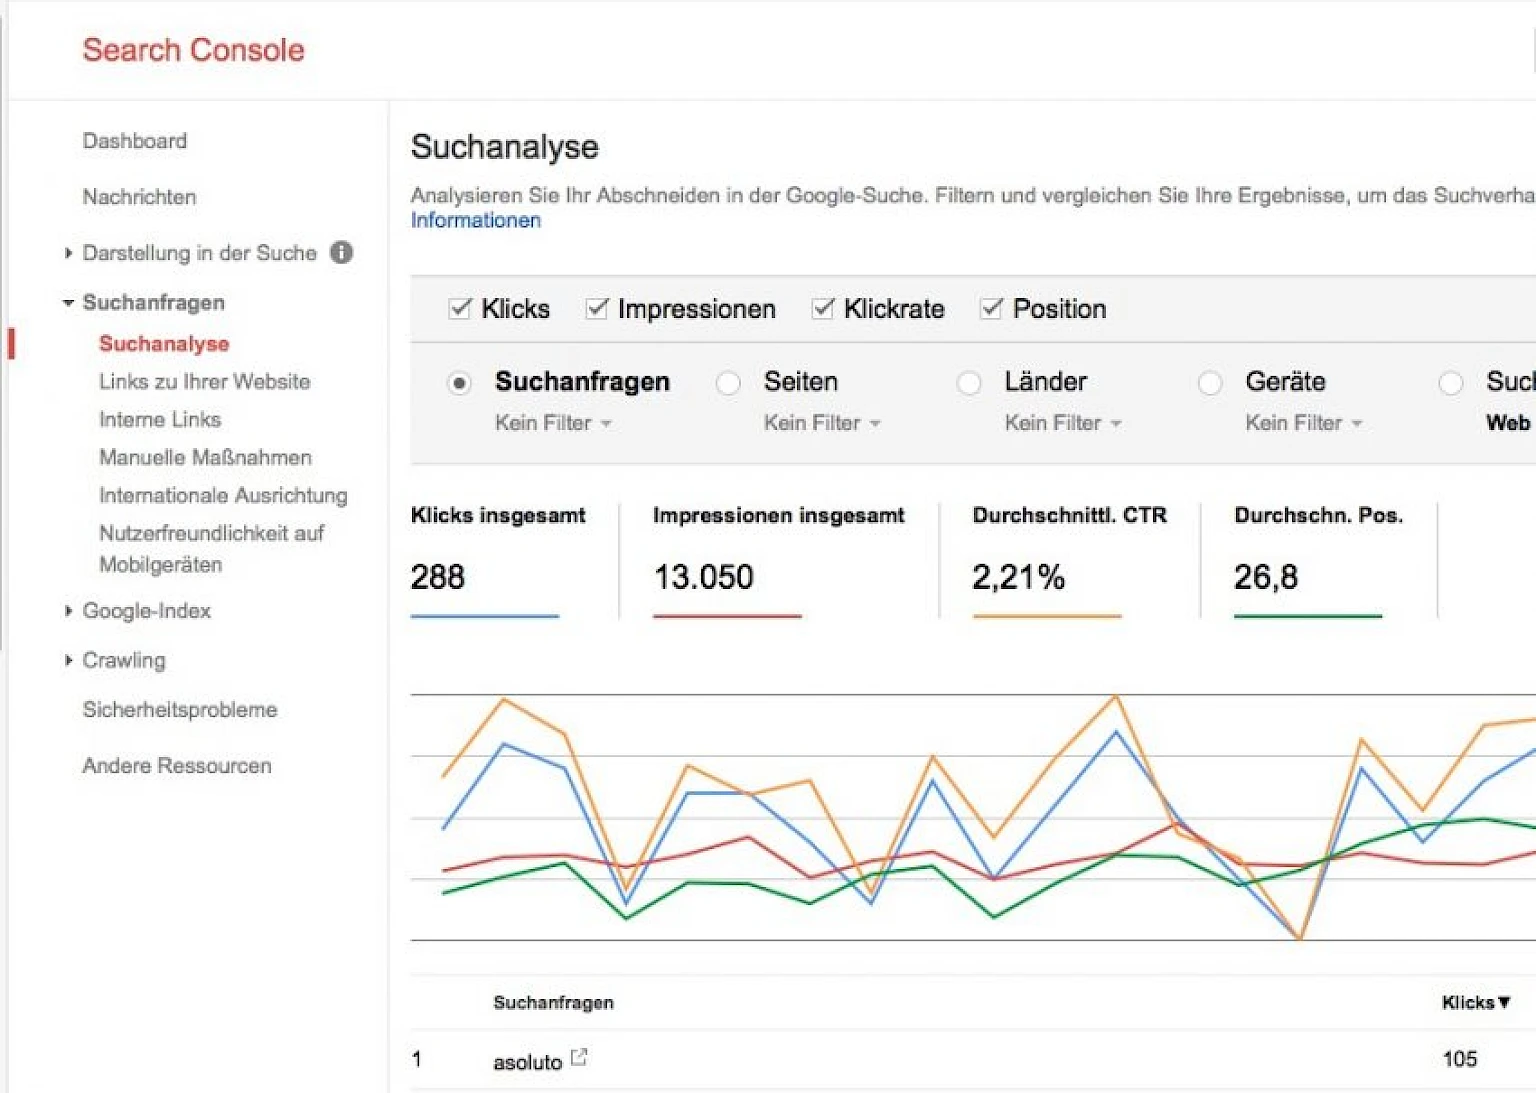The image size is (1536, 1093).
Task: Select the cut-off Such... radio button
Action: click(x=1451, y=383)
